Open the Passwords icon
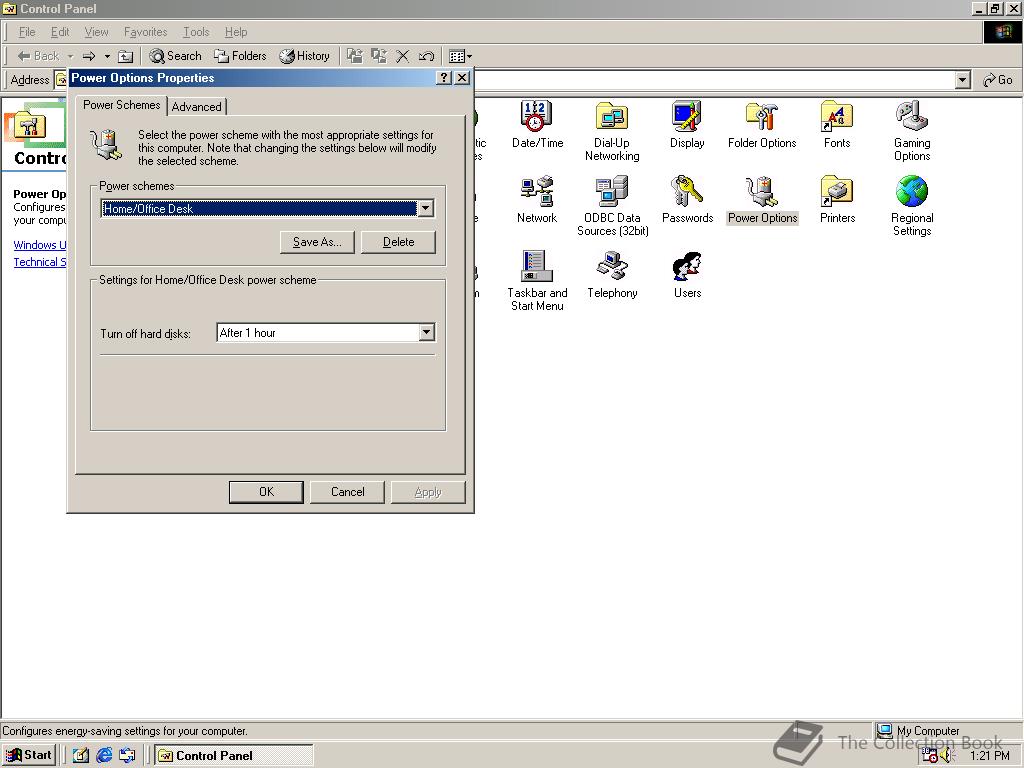 [x=687, y=200]
